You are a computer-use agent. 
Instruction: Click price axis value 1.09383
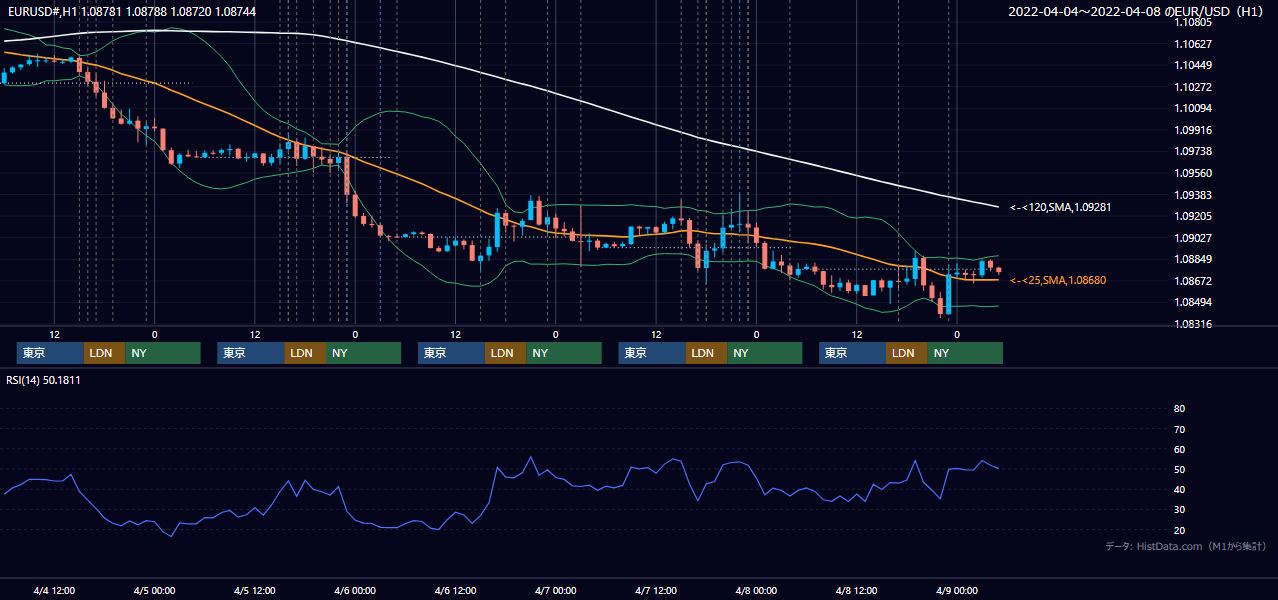[1193, 195]
